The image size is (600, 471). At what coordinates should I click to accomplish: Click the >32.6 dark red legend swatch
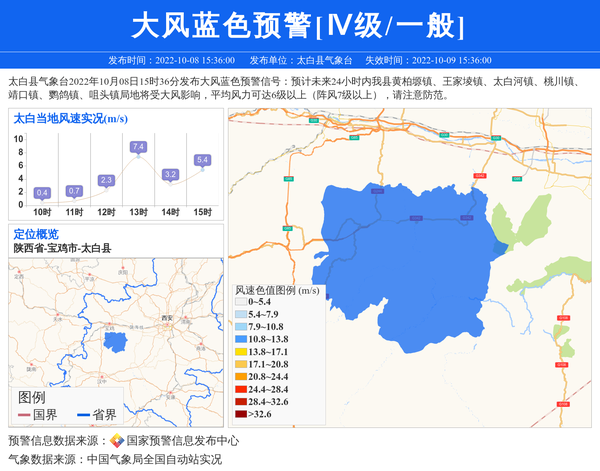click(x=239, y=413)
